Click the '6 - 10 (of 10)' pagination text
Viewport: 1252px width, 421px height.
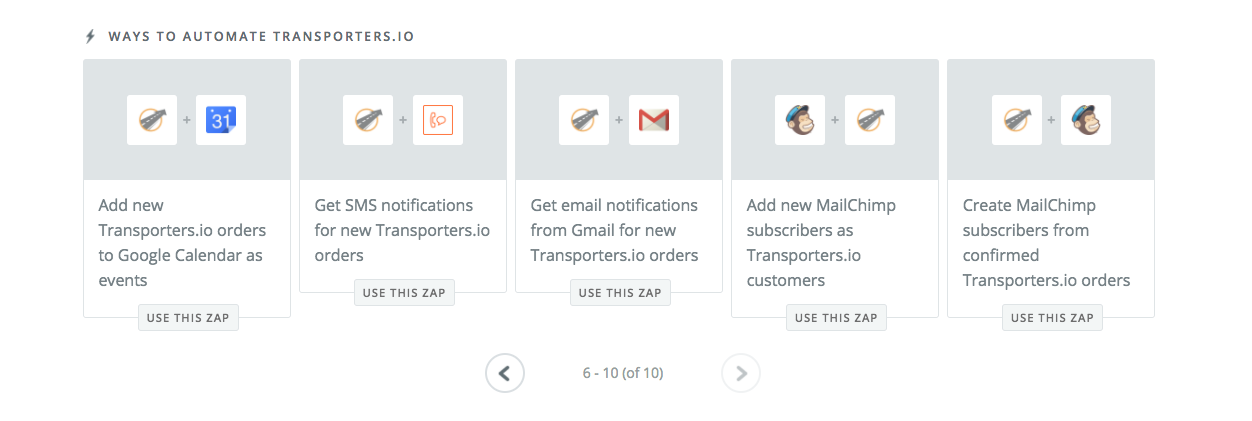pos(623,373)
